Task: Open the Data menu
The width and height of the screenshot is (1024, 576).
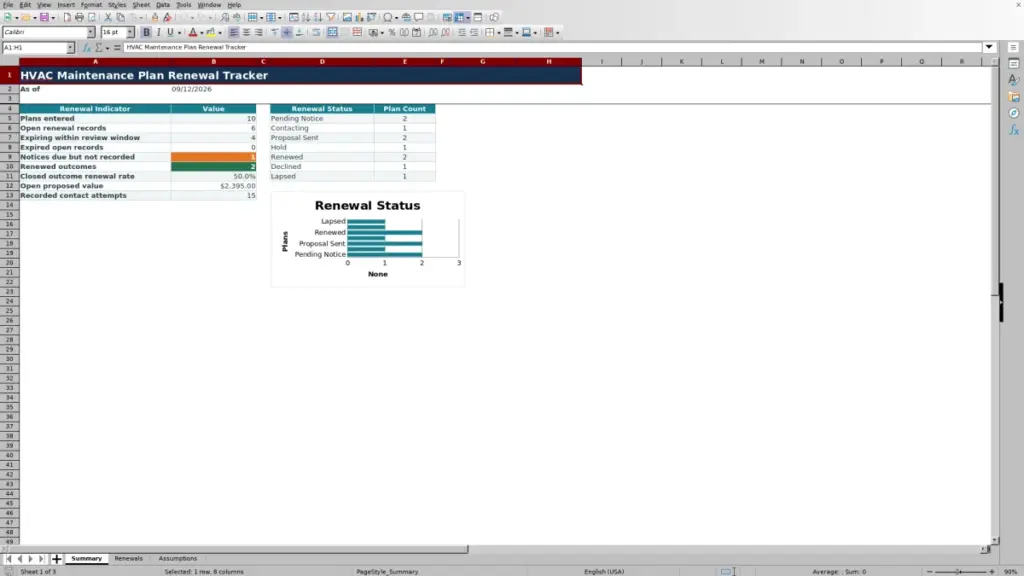Action: (x=163, y=5)
